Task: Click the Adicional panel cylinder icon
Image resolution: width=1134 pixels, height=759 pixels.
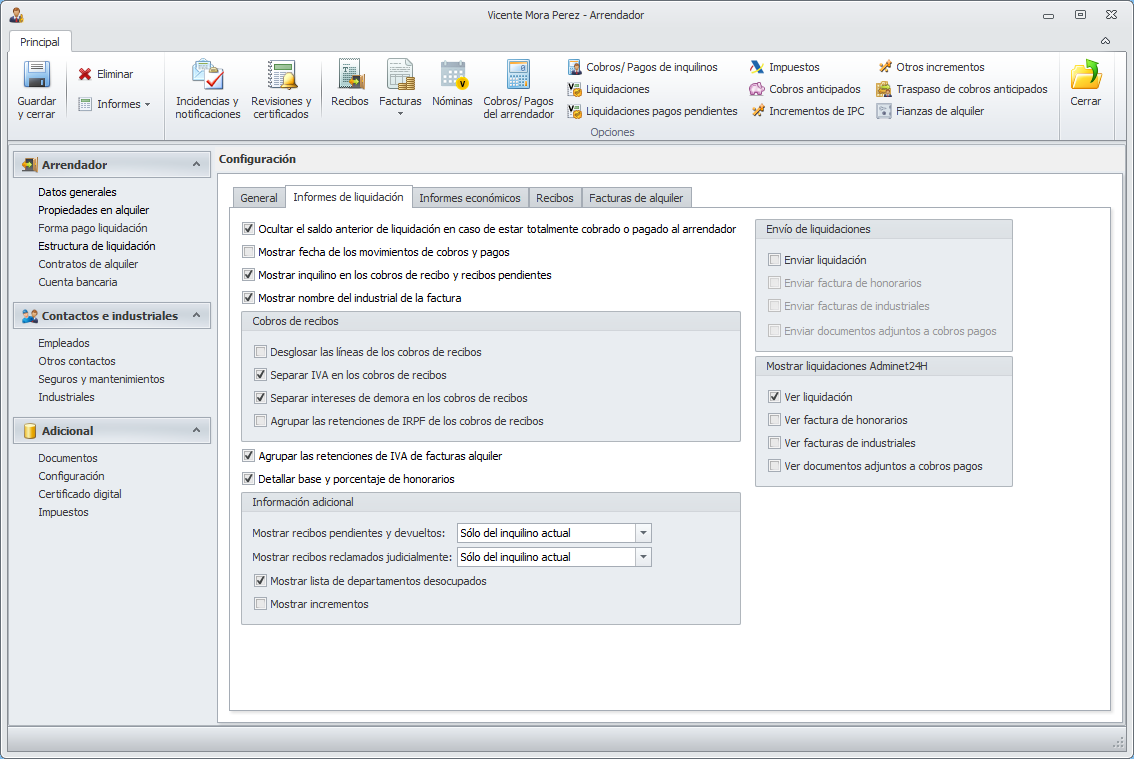Action: [30, 431]
